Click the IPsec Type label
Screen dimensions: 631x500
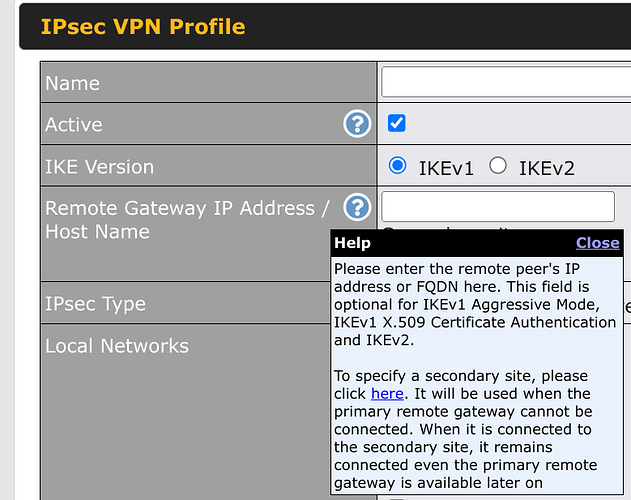(95, 304)
